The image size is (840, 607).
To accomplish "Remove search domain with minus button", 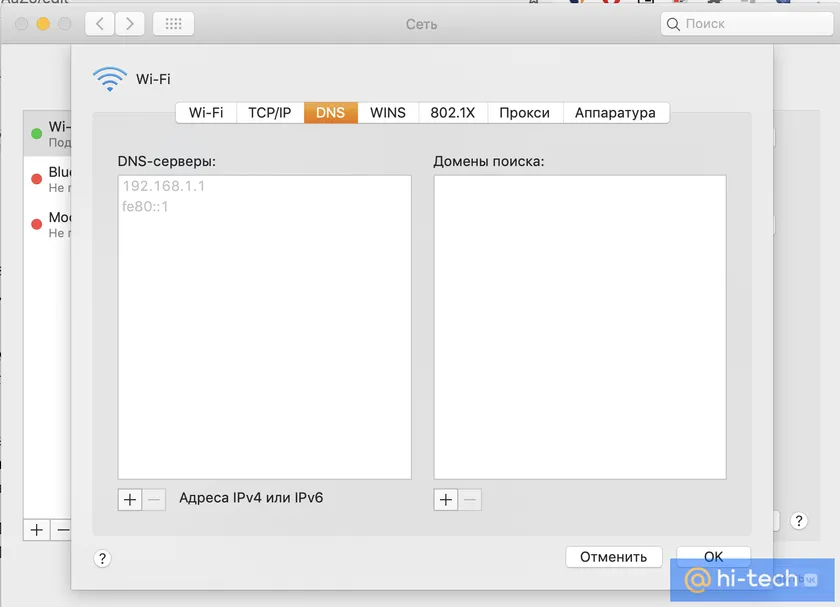I will [x=470, y=500].
